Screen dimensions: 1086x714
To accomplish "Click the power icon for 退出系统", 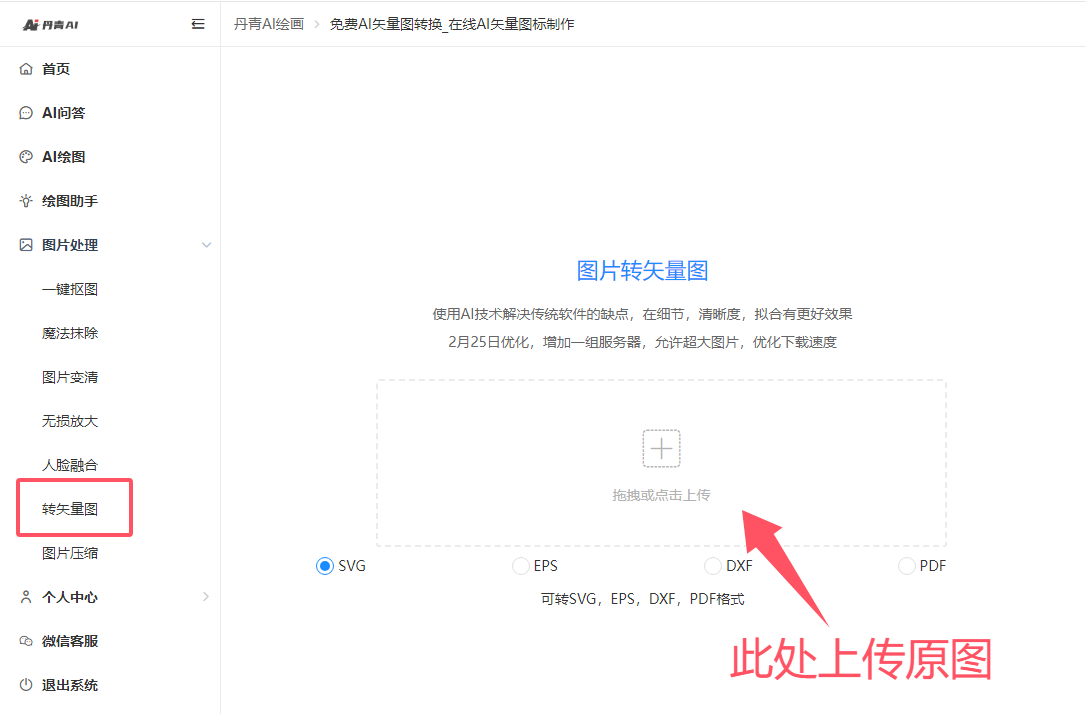I will click(26, 685).
